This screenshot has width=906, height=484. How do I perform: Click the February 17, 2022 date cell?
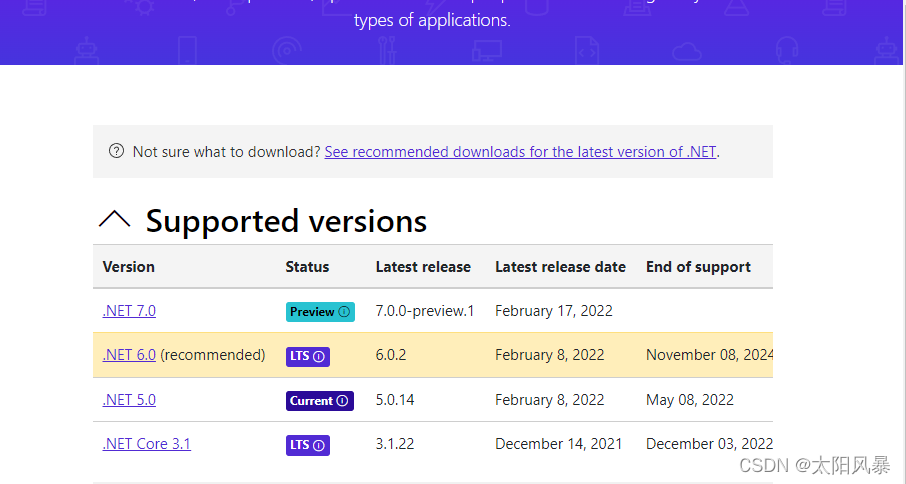click(554, 311)
